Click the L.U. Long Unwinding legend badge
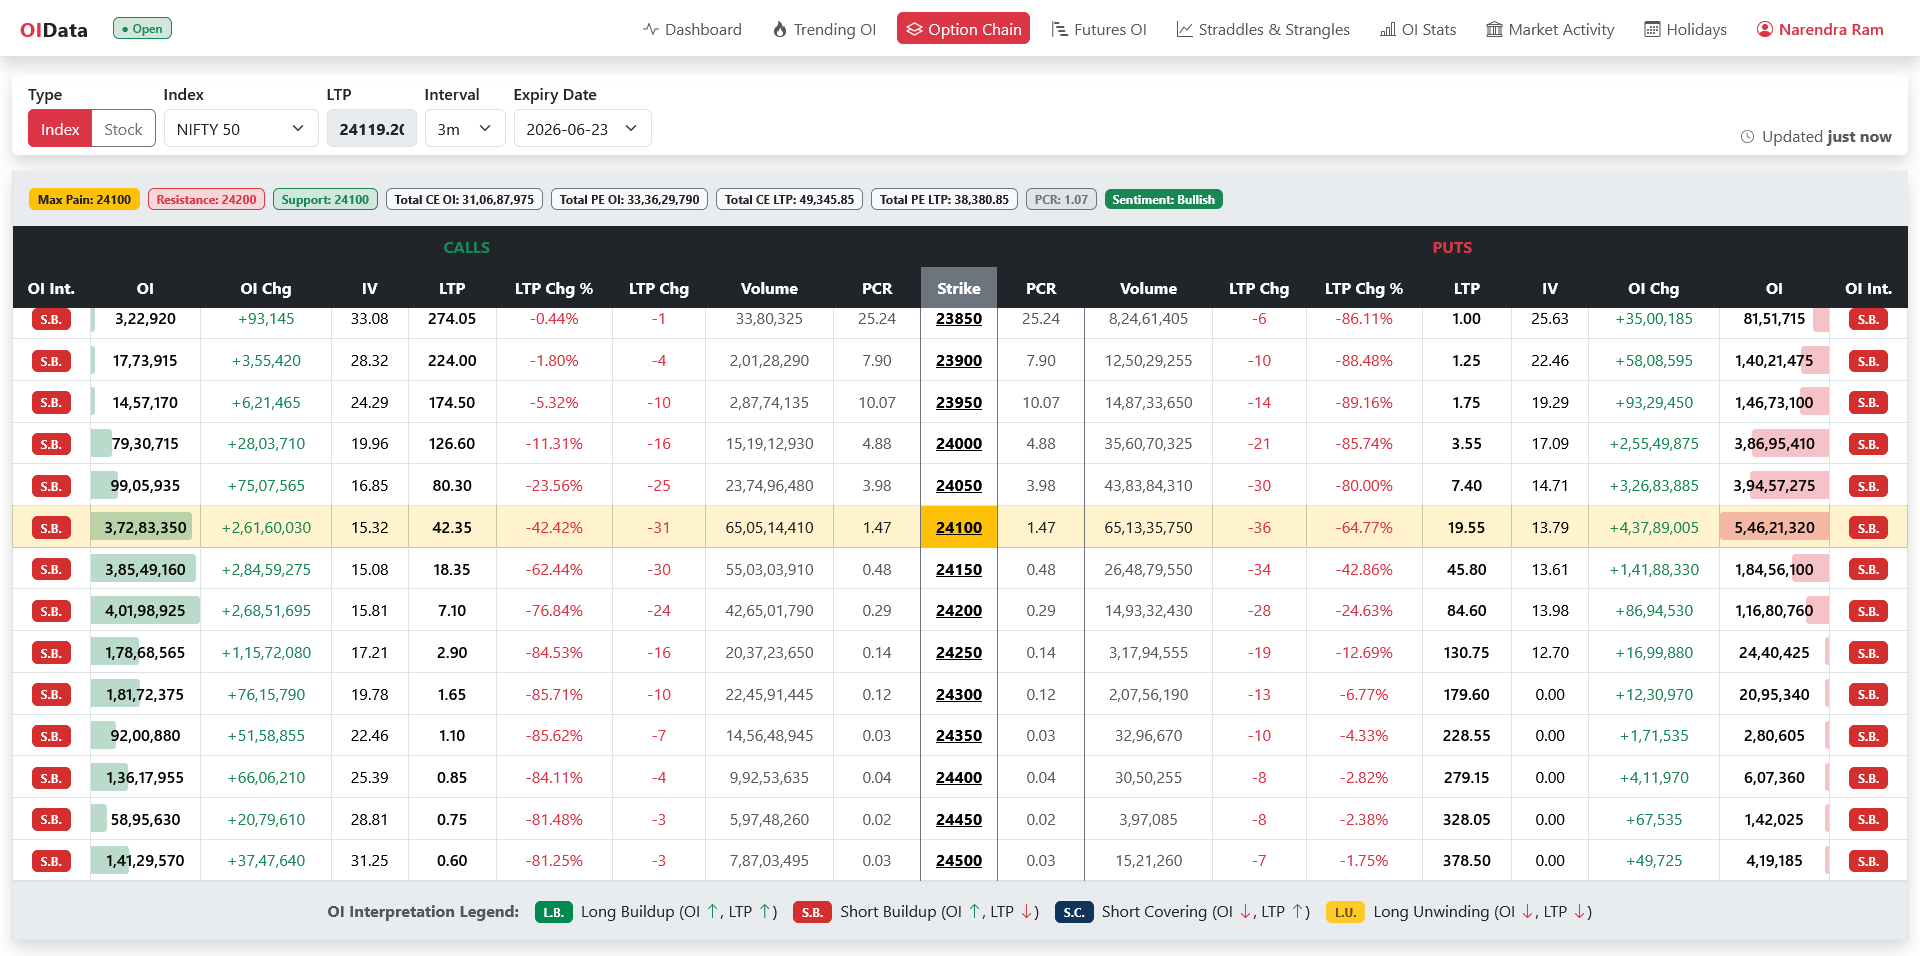This screenshot has height=956, width=1920. click(x=1345, y=912)
